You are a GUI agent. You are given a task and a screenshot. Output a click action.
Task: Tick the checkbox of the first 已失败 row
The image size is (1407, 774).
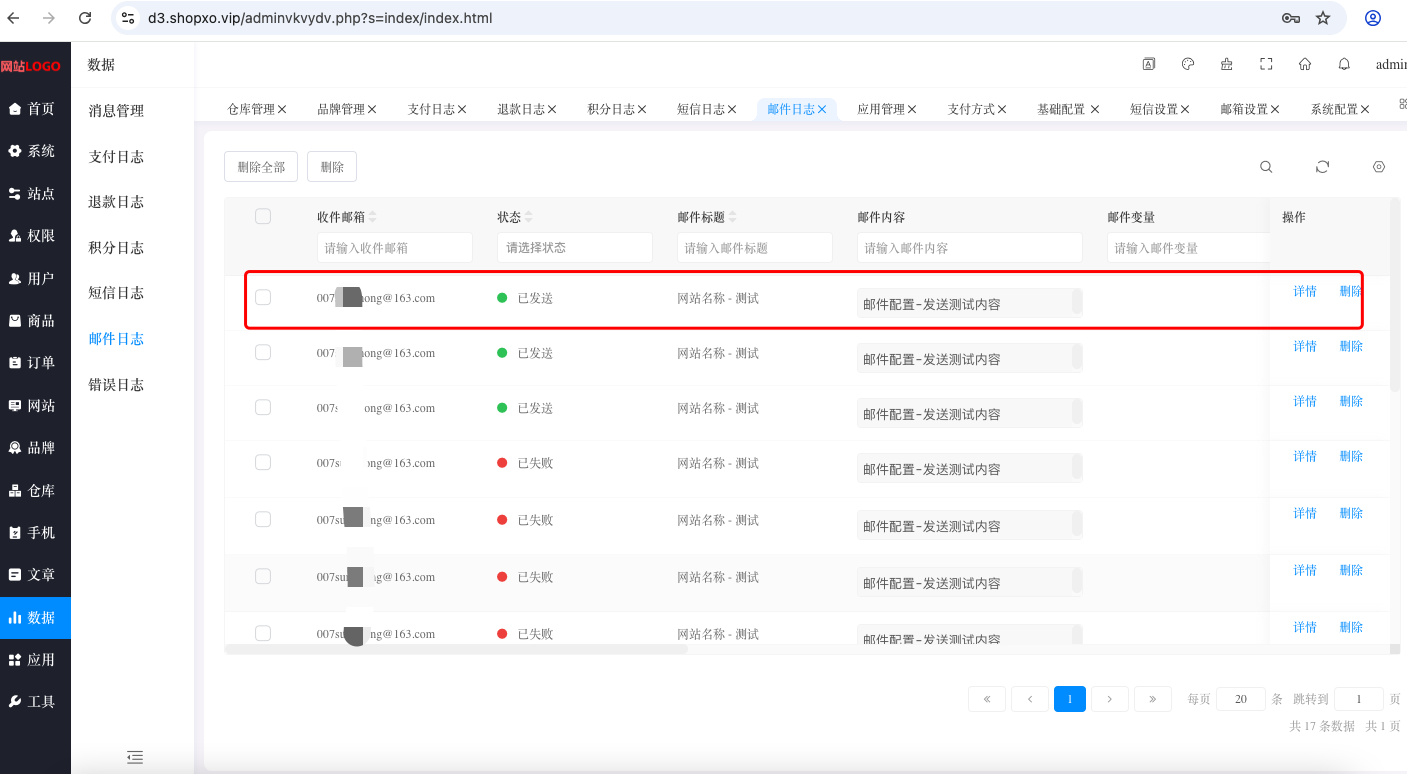coord(263,462)
